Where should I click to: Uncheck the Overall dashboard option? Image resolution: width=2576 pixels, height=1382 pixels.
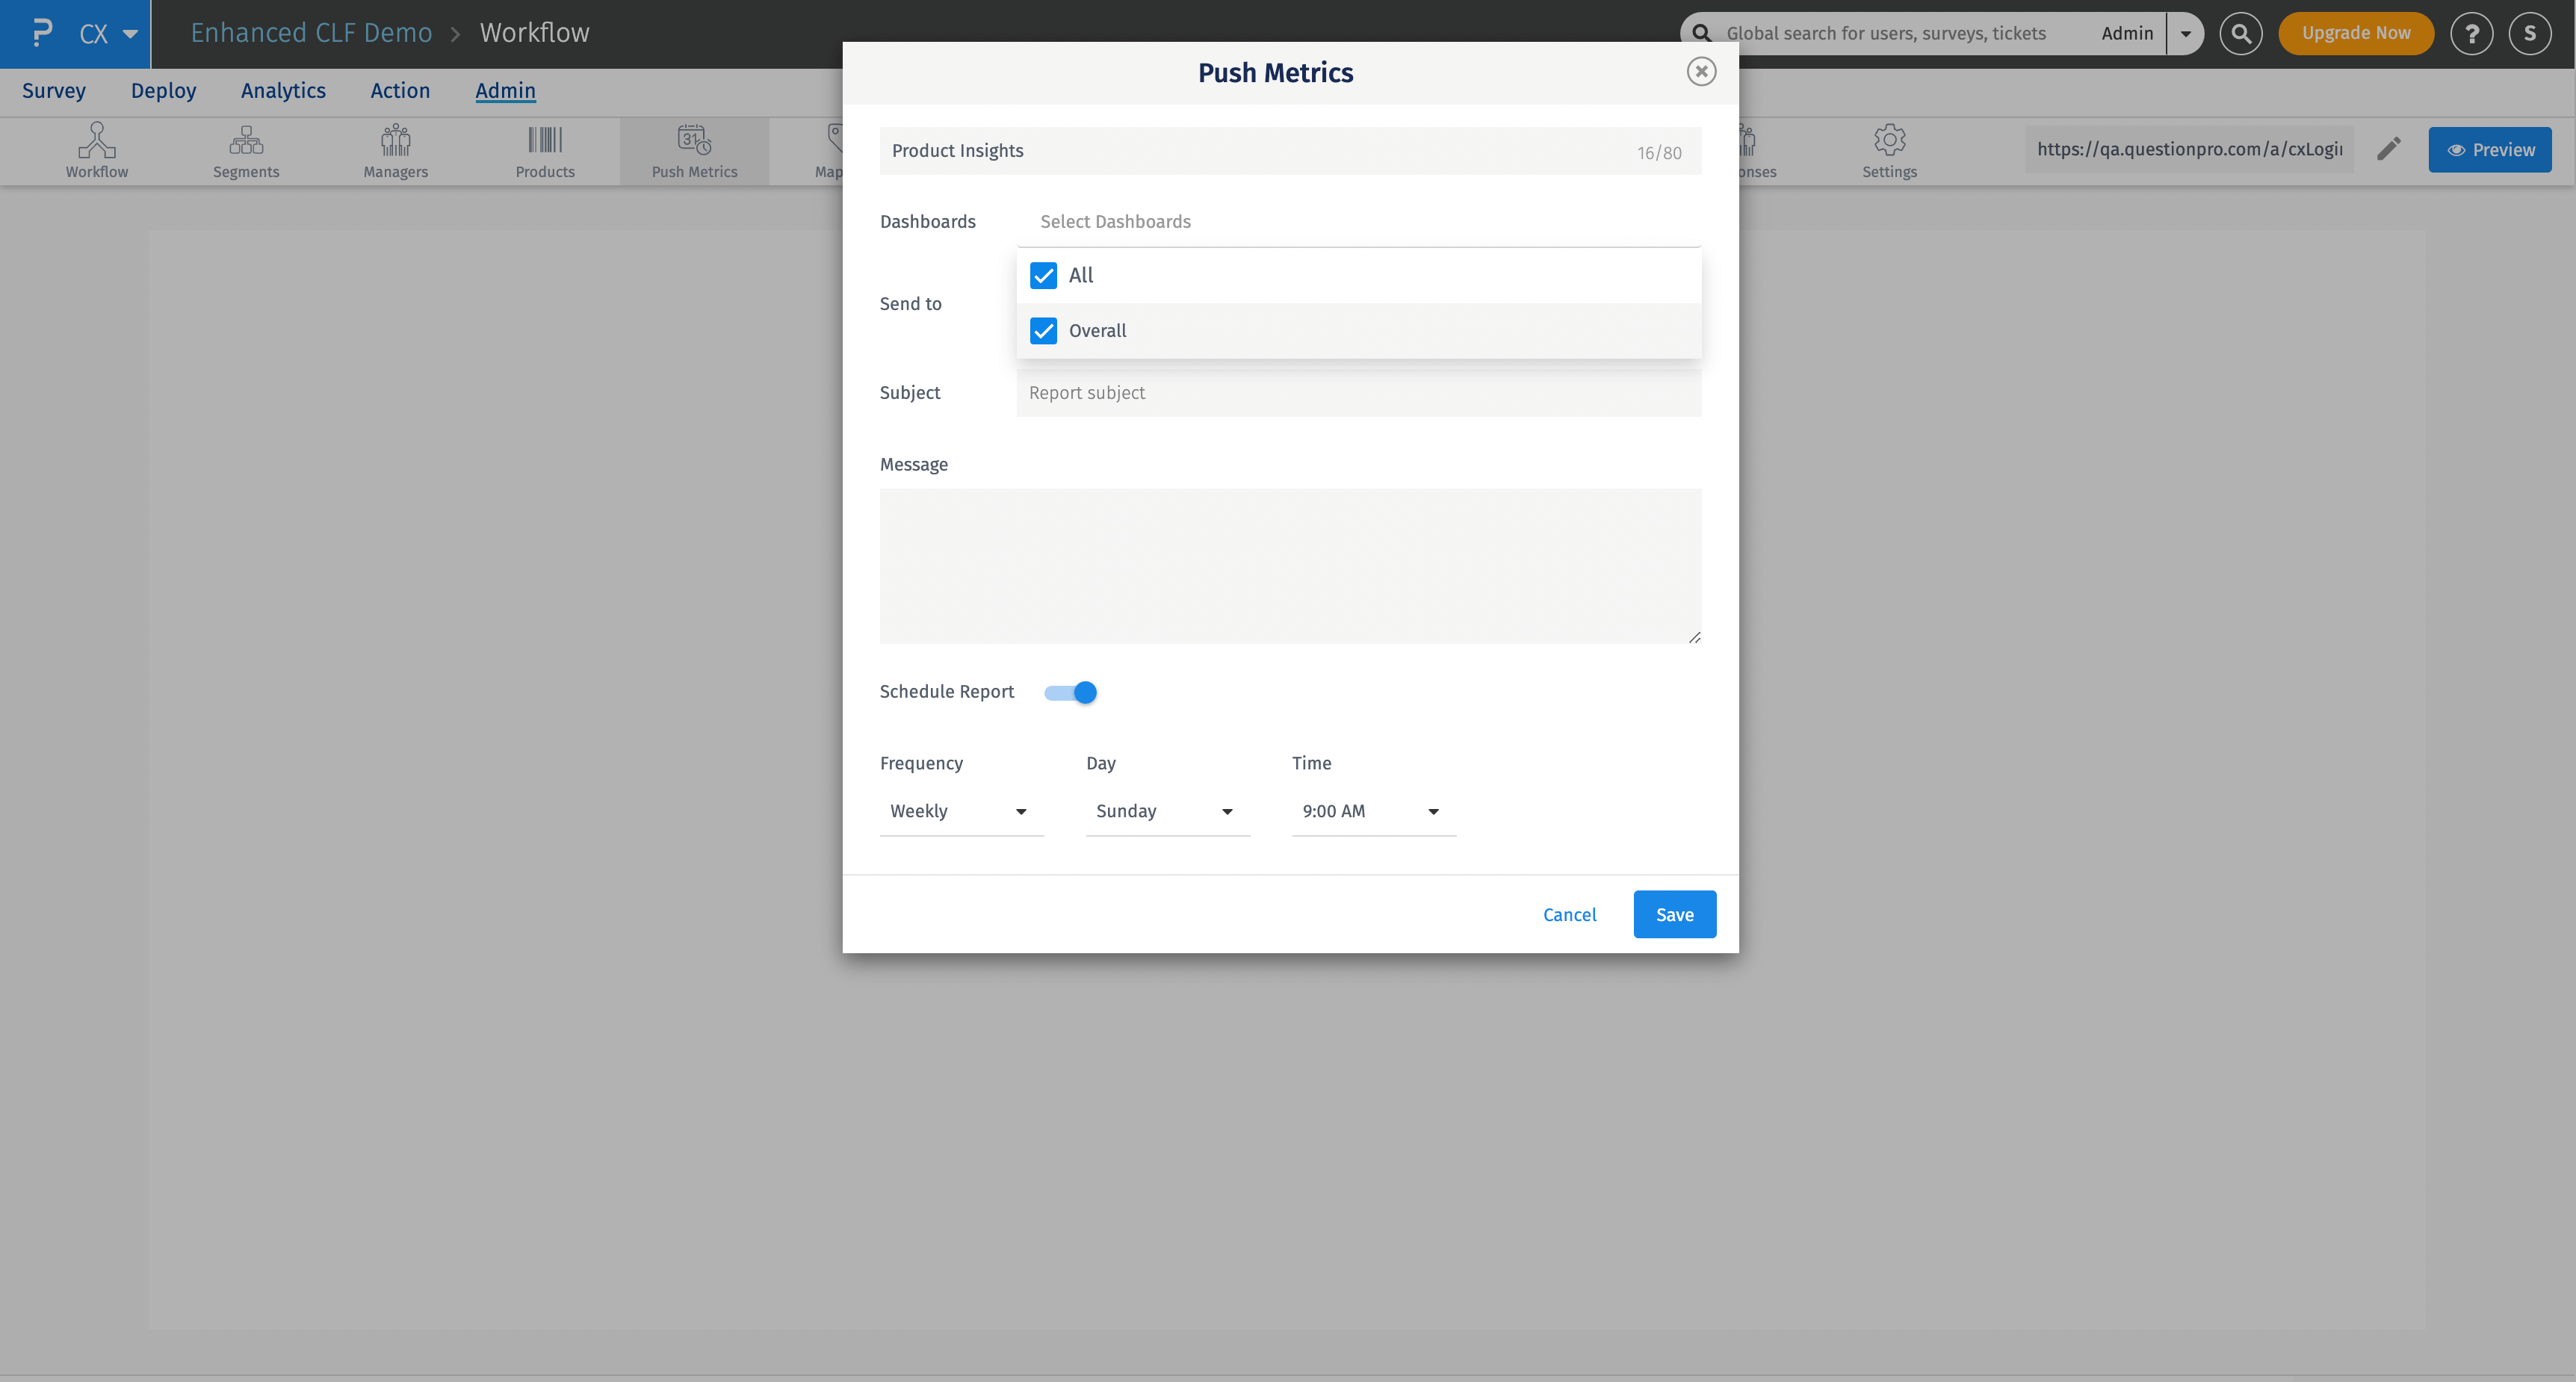(1043, 330)
